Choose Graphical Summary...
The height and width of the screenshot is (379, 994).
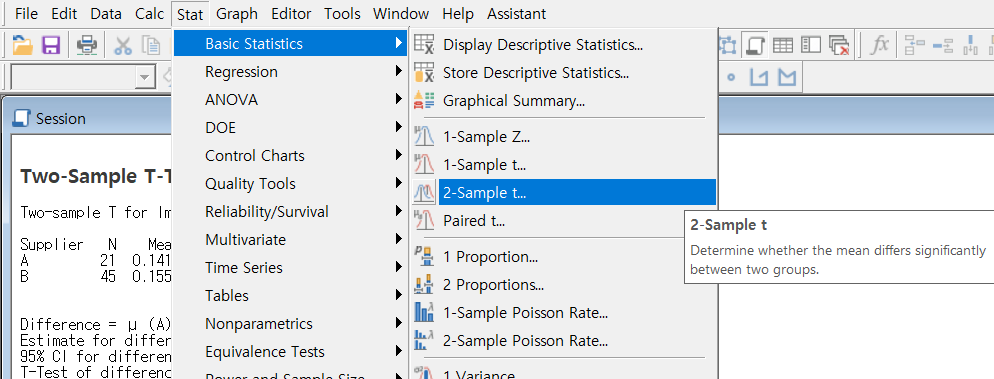point(563,101)
